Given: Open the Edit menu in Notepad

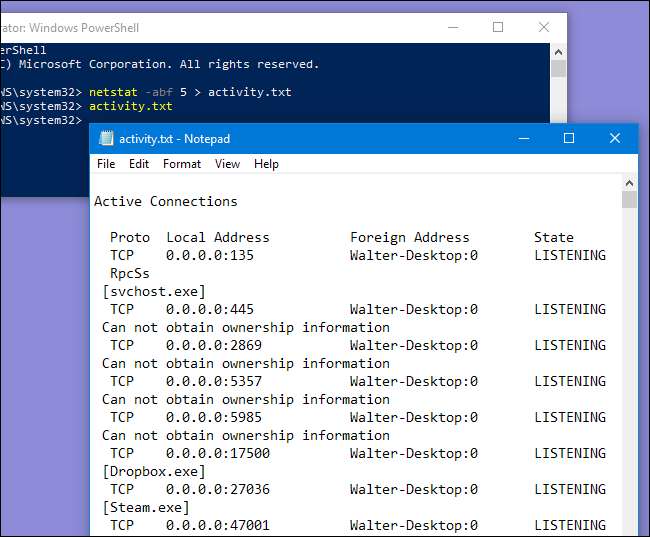Looking at the screenshot, I should point(139,164).
